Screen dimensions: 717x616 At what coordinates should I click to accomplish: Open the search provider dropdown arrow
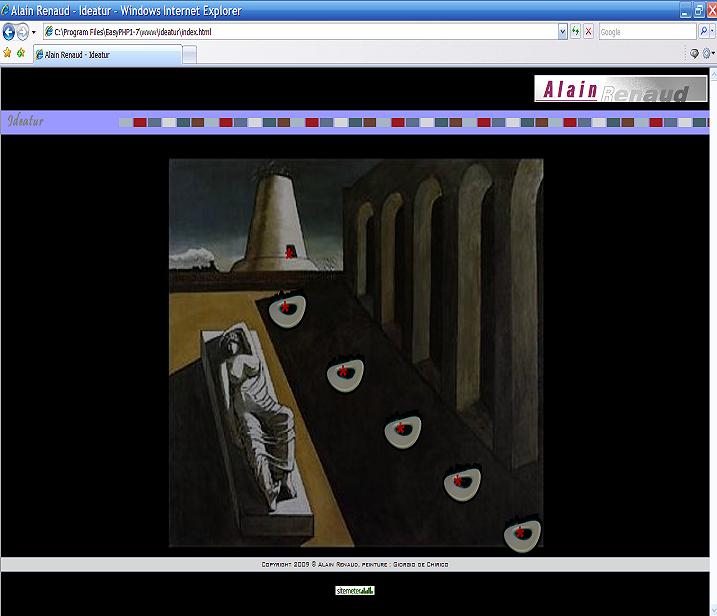click(x=712, y=32)
